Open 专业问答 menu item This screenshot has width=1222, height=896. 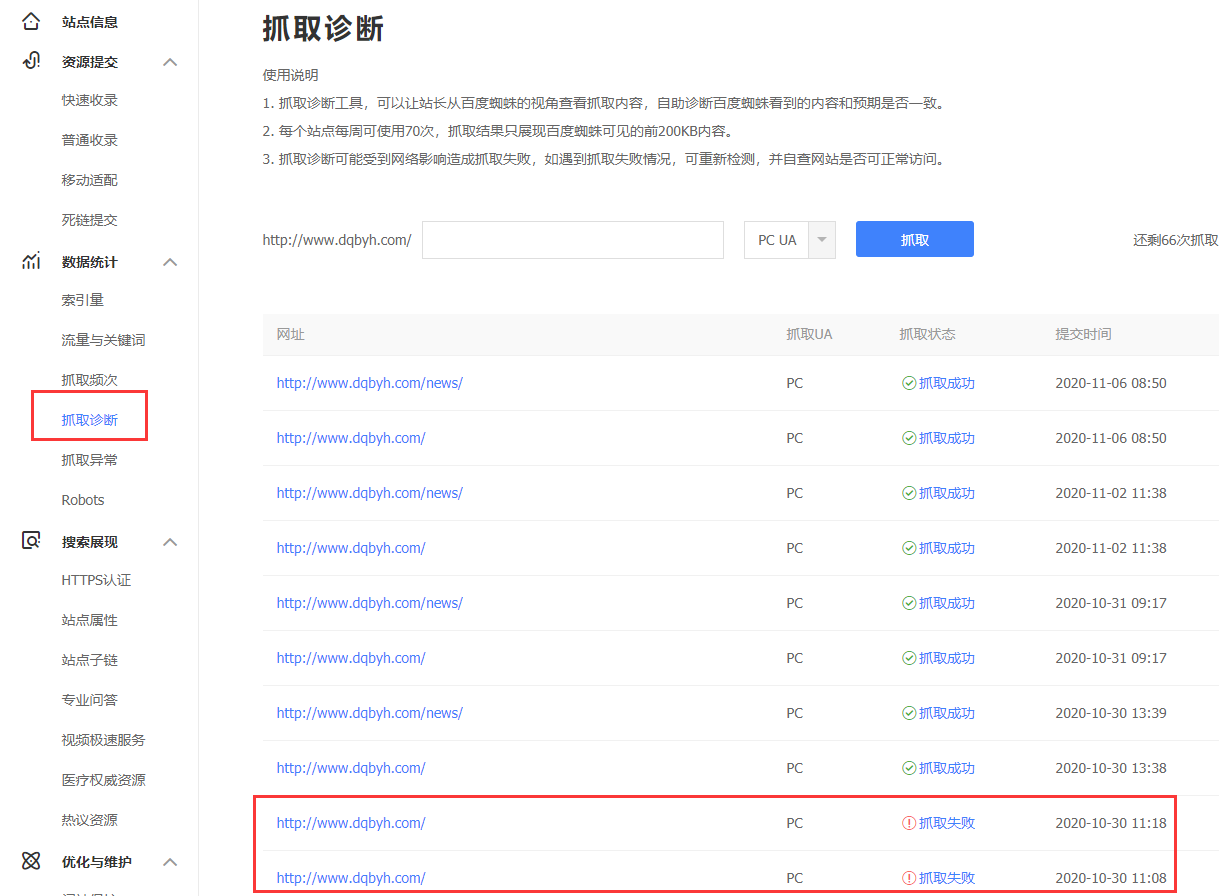click(90, 700)
